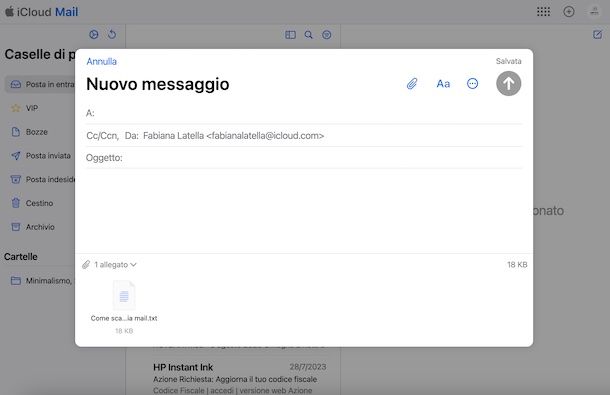Click the search magnifier icon
The image size is (610, 395).
tap(309, 35)
